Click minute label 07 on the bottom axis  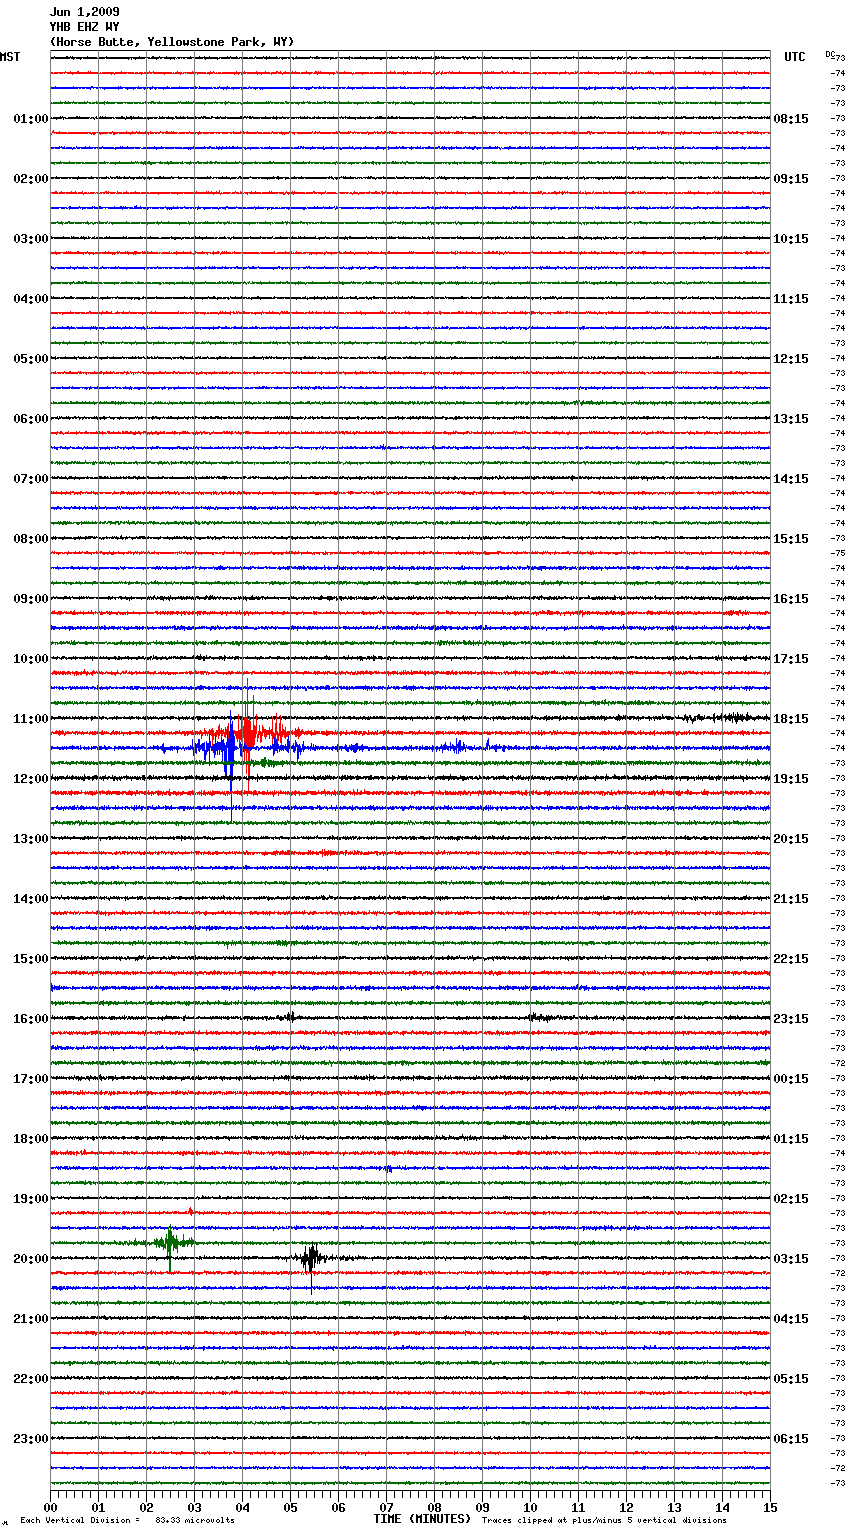pyautogui.click(x=386, y=1508)
